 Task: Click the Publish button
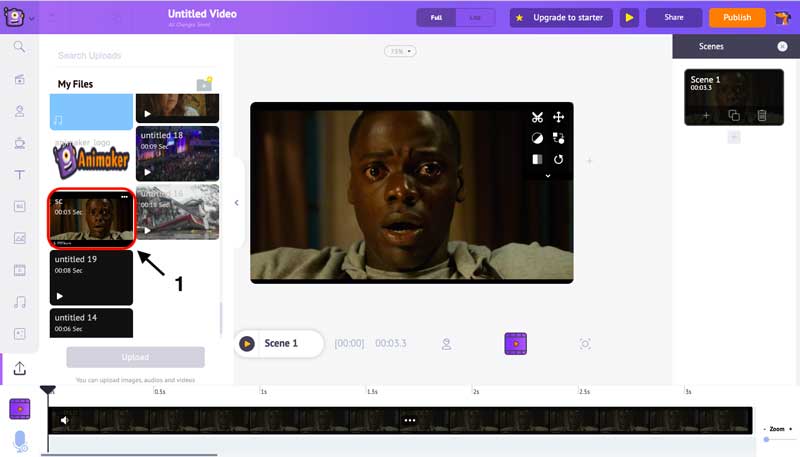coord(737,17)
